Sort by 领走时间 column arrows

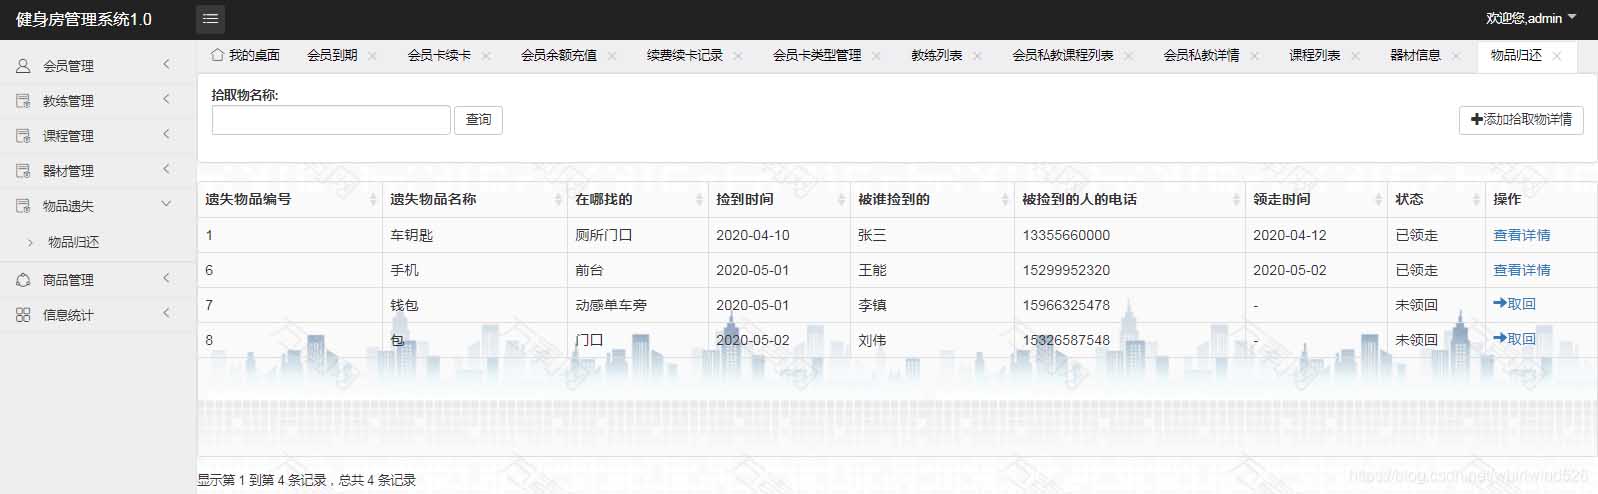click(x=1378, y=200)
